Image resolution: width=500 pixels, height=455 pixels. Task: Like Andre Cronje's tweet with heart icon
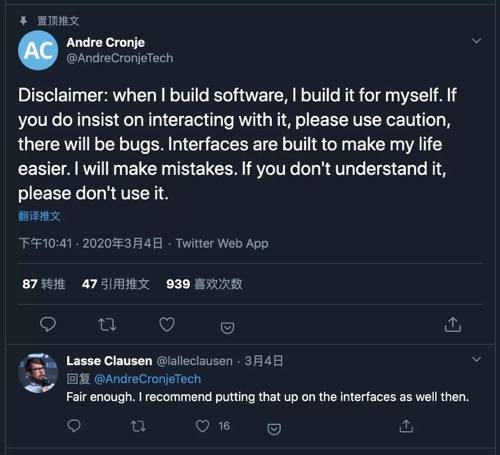(x=167, y=324)
